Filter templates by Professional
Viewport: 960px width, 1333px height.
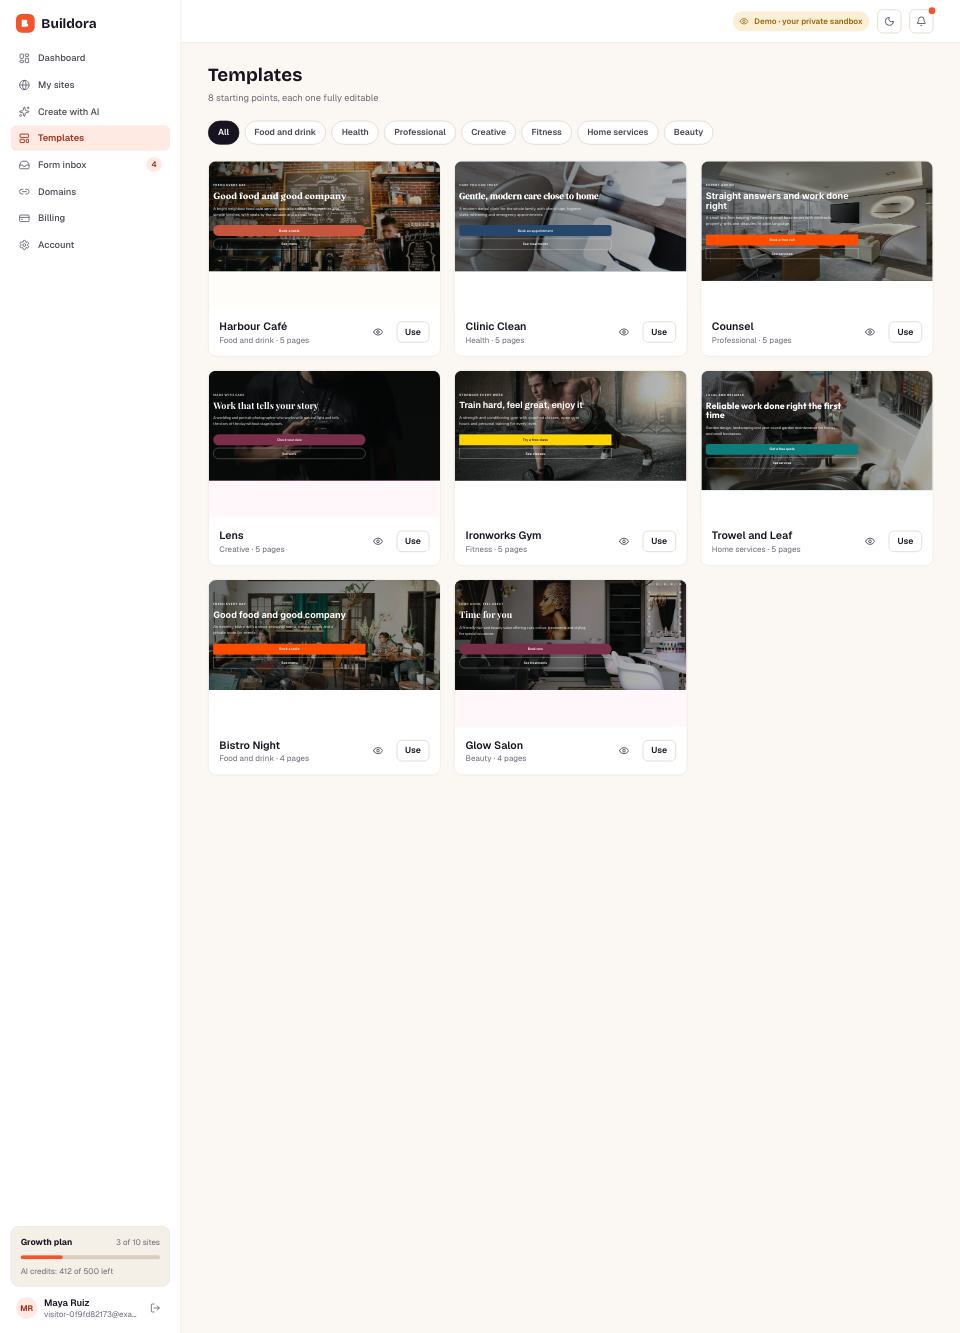click(x=420, y=132)
